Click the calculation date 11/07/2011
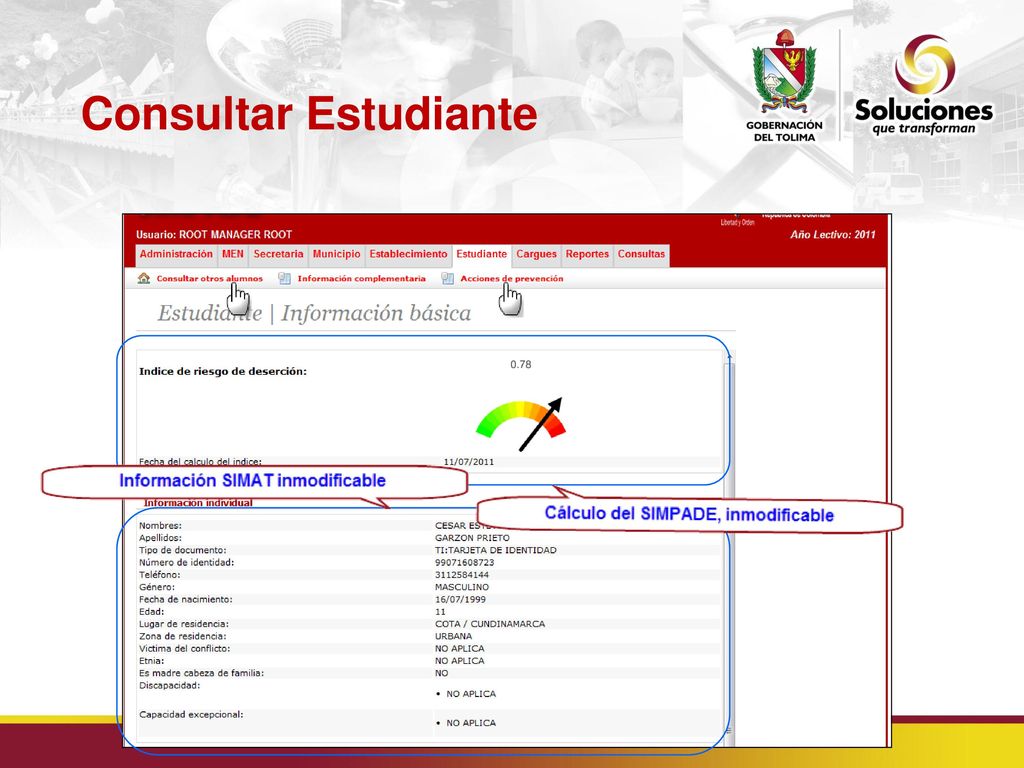The height and width of the screenshot is (768, 1024). click(x=469, y=462)
